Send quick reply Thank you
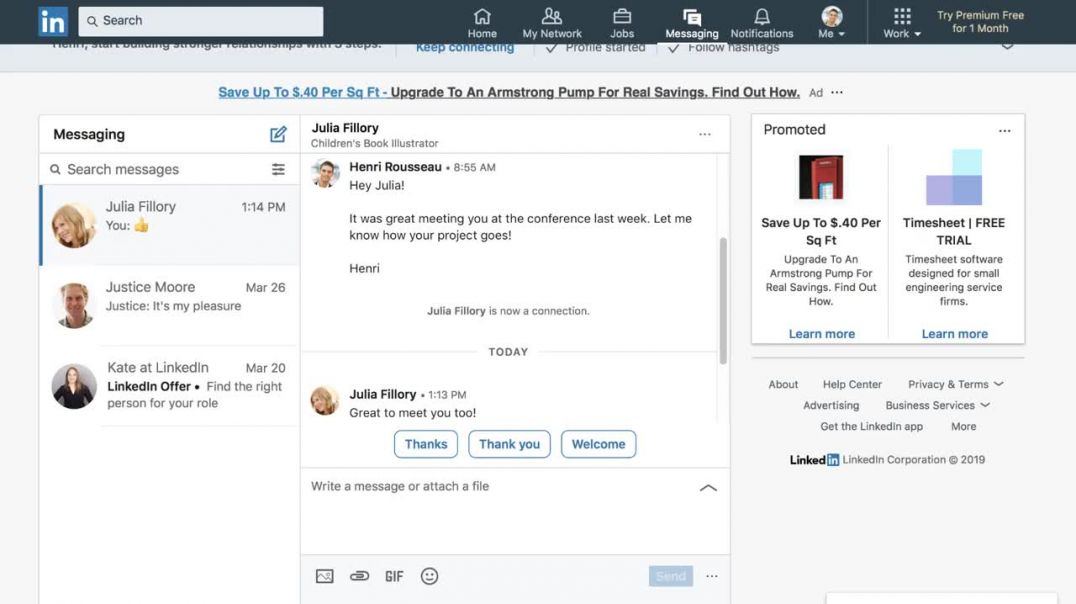Viewport: 1076px width, 604px height. (x=509, y=444)
